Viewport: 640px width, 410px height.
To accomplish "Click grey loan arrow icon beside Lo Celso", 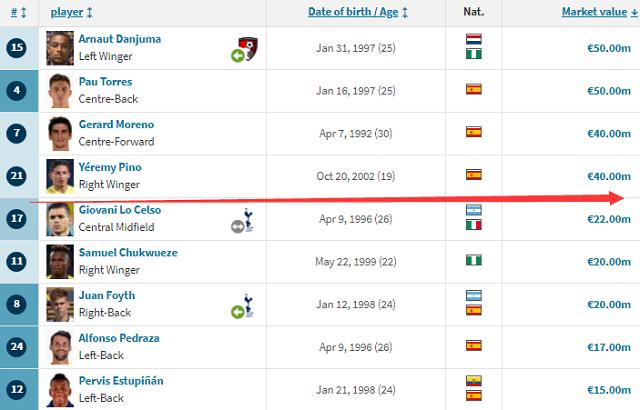I will (x=238, y=226).
